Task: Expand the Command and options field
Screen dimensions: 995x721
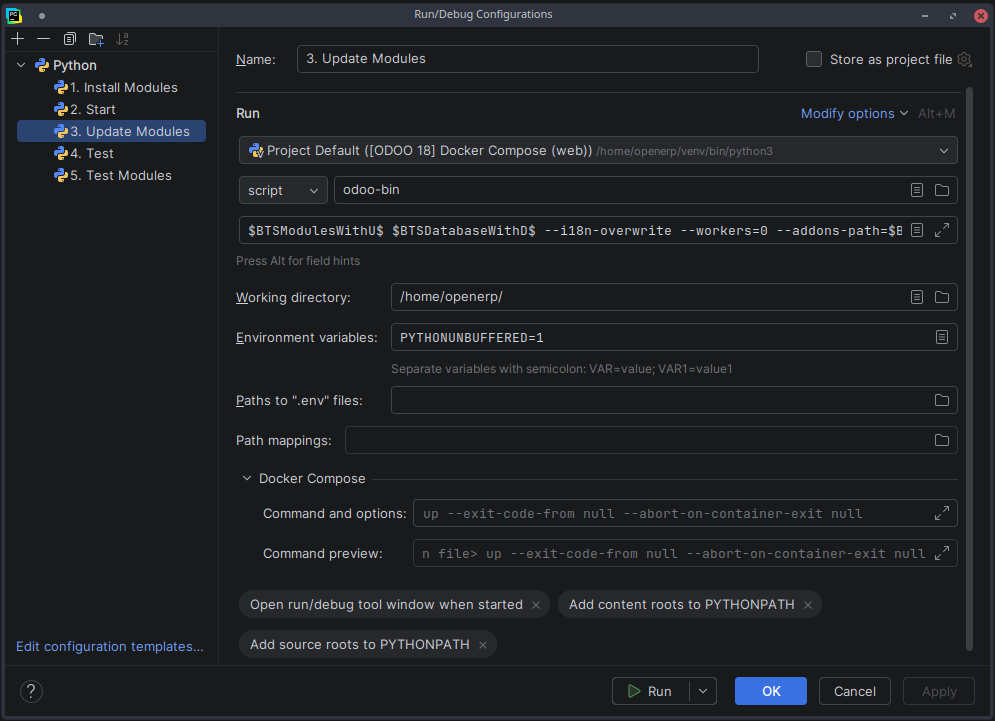Action: pos(942,513)
